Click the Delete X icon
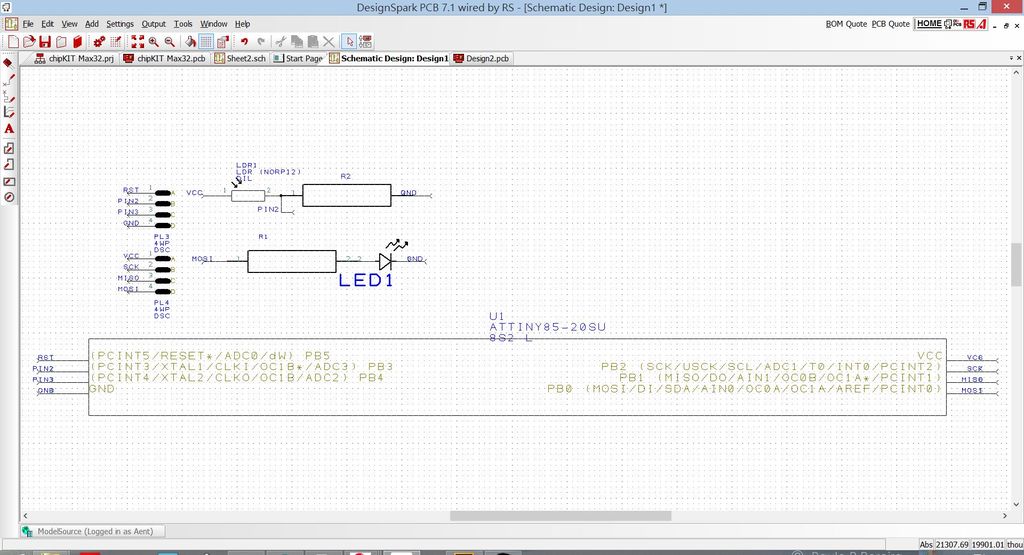Image resolution: width=1024 pixels, height=555 pixels. click(x=328, y=42)
